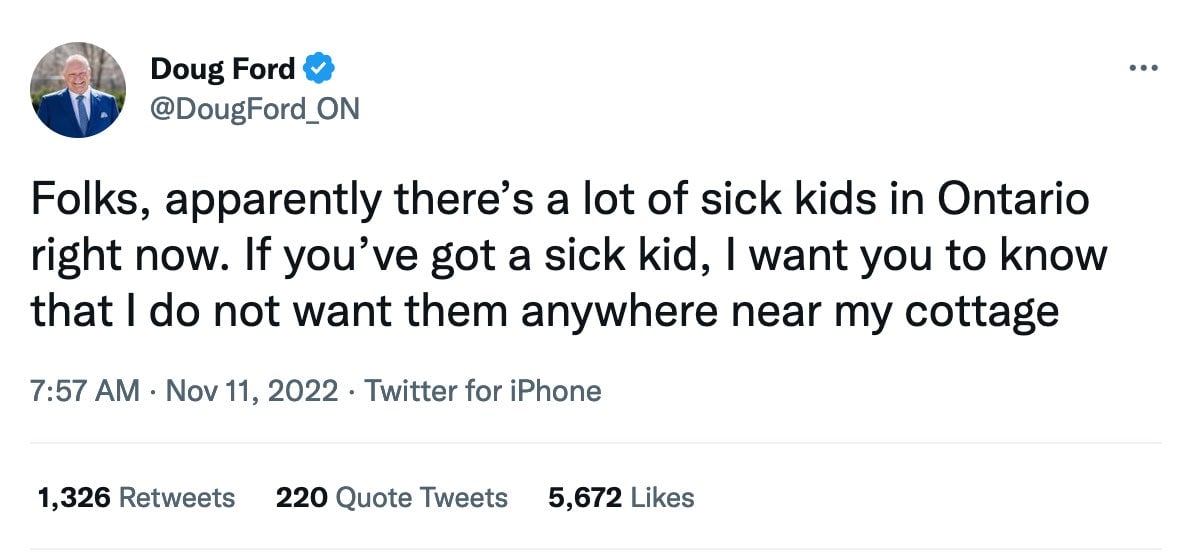The height and width of the screenshot is (552, 1194).
Task: Click the blue verified checkmark badge
Action: [x=319, y=69]
